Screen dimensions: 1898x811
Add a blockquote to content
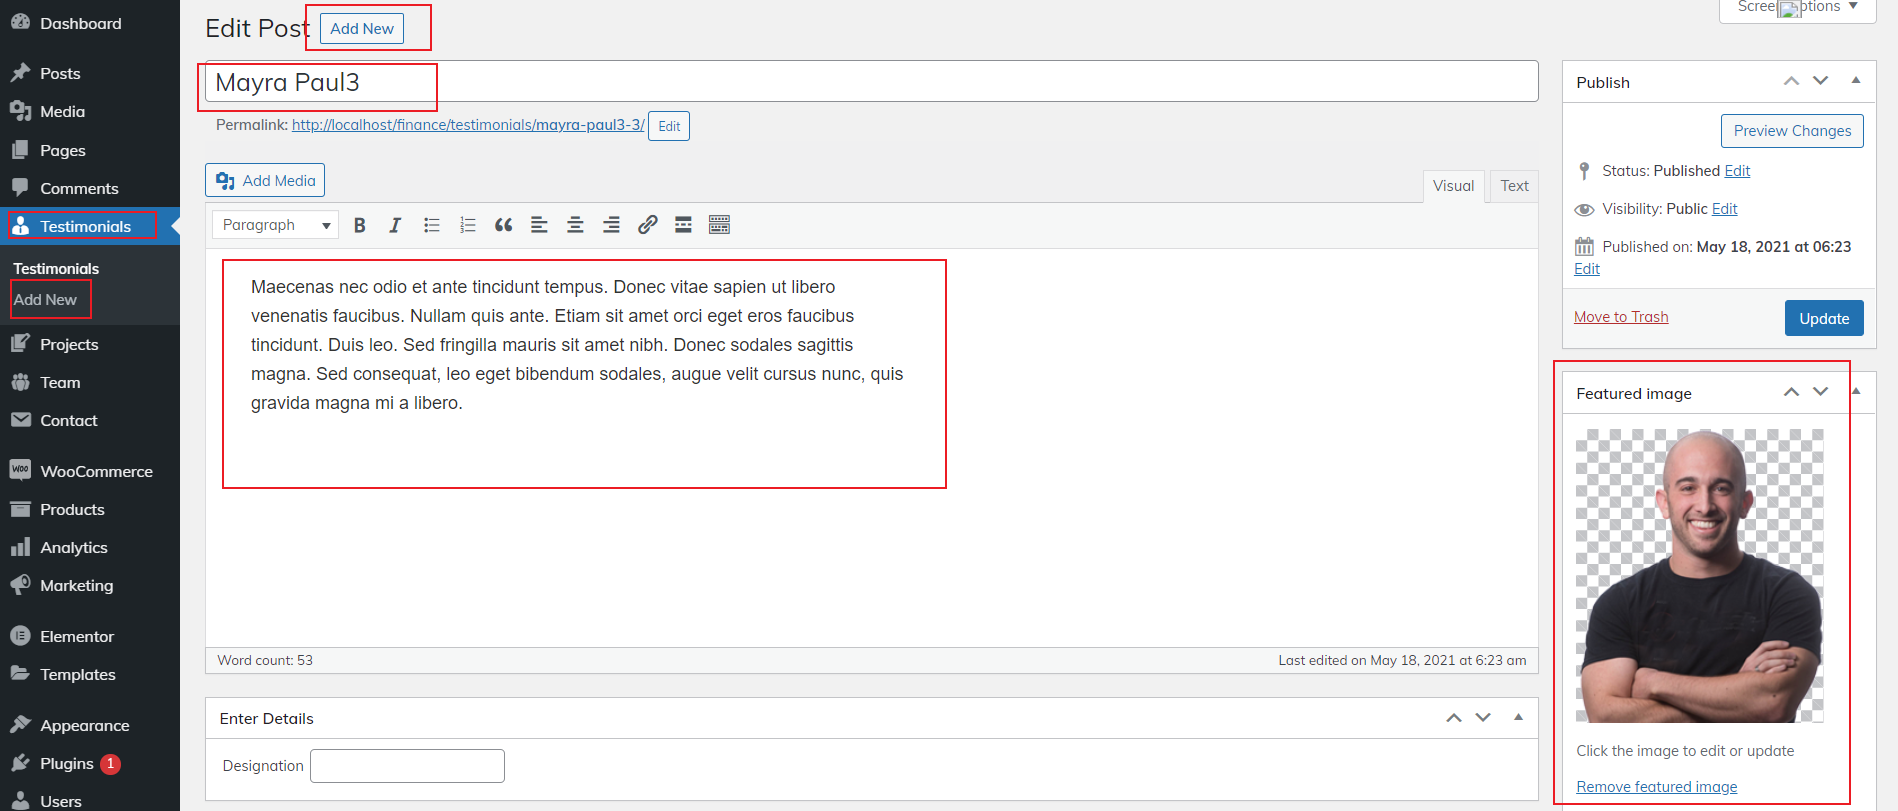click(503, 225)
